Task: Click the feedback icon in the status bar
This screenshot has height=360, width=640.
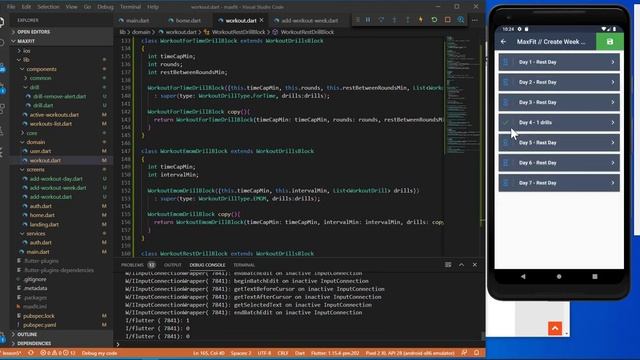Action: [x=464, y=353]
